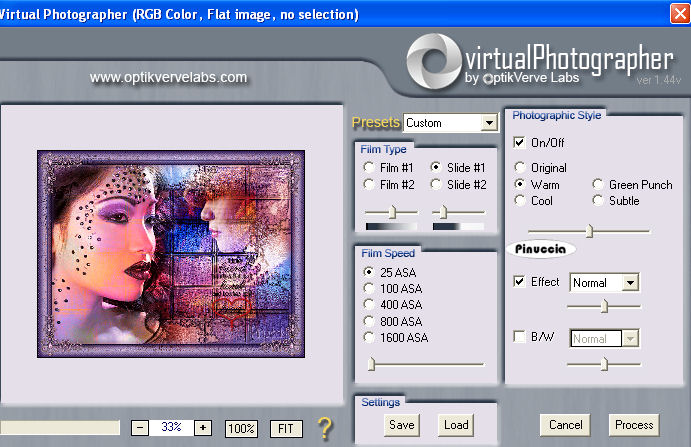Close the Virtual Photographer window
This screenshot has width=691, height=447.
680,14
